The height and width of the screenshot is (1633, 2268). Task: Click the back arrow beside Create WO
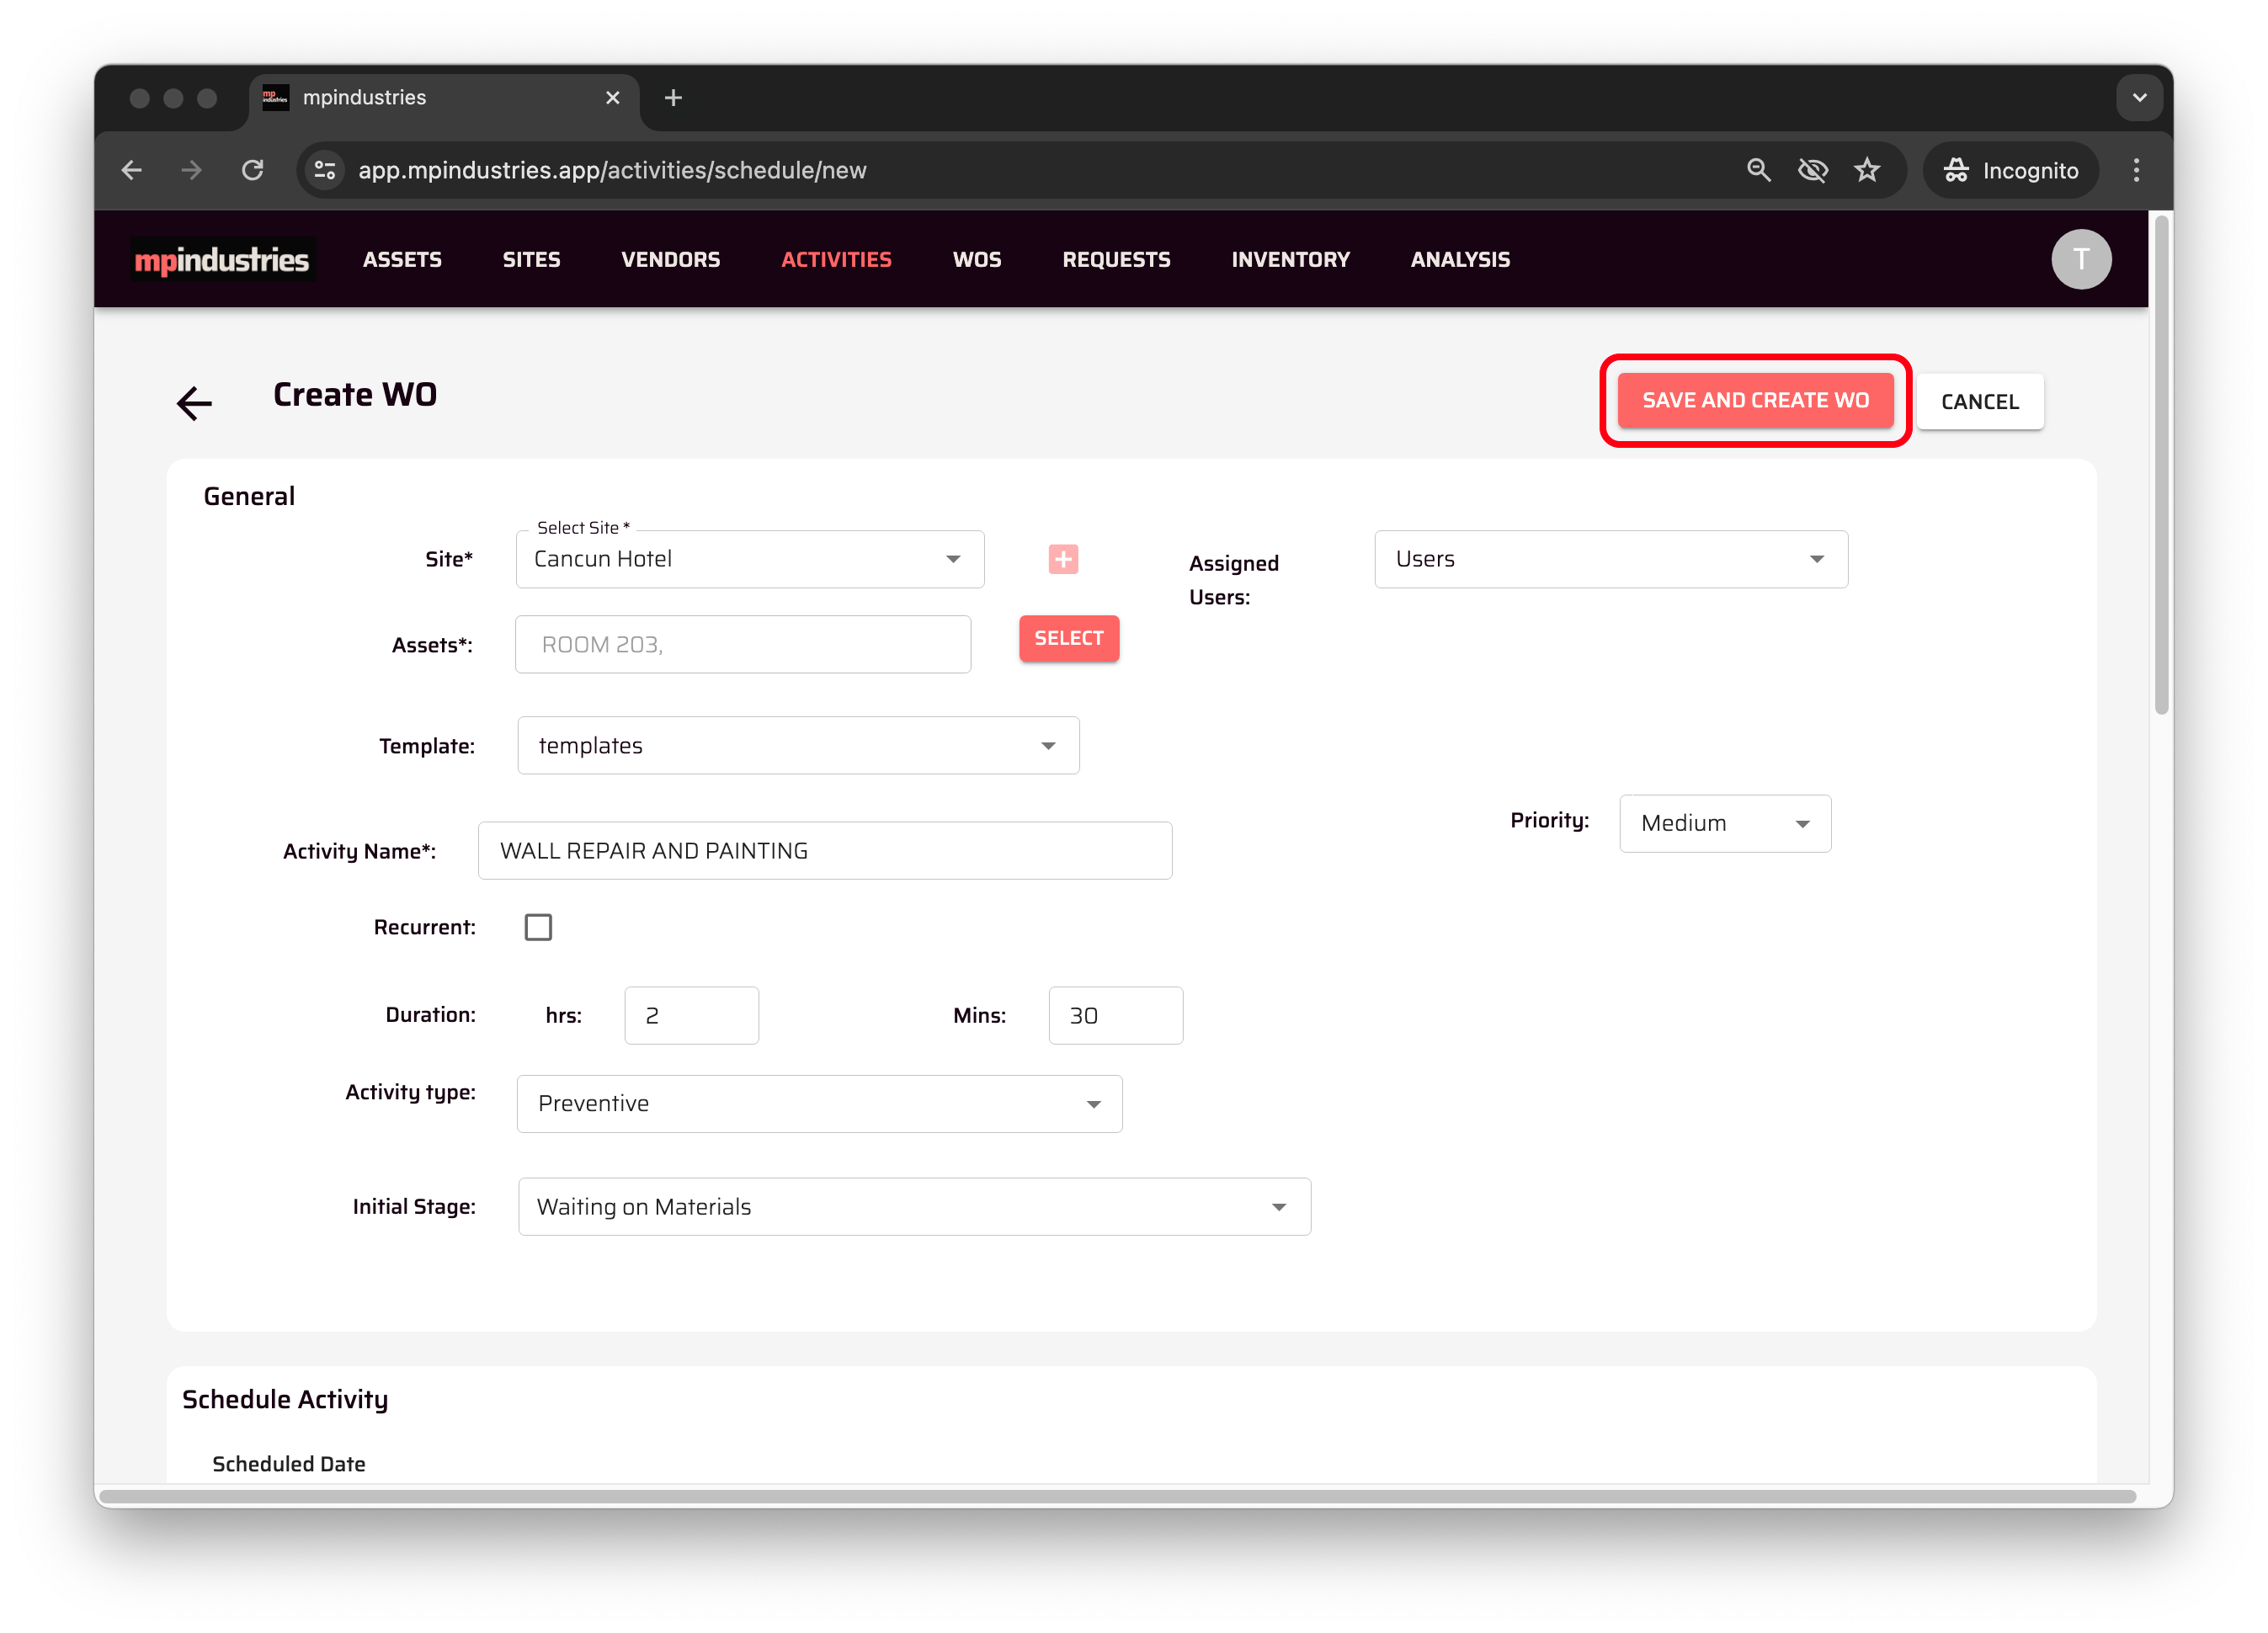pyautogui.click(x=194, y=402)
